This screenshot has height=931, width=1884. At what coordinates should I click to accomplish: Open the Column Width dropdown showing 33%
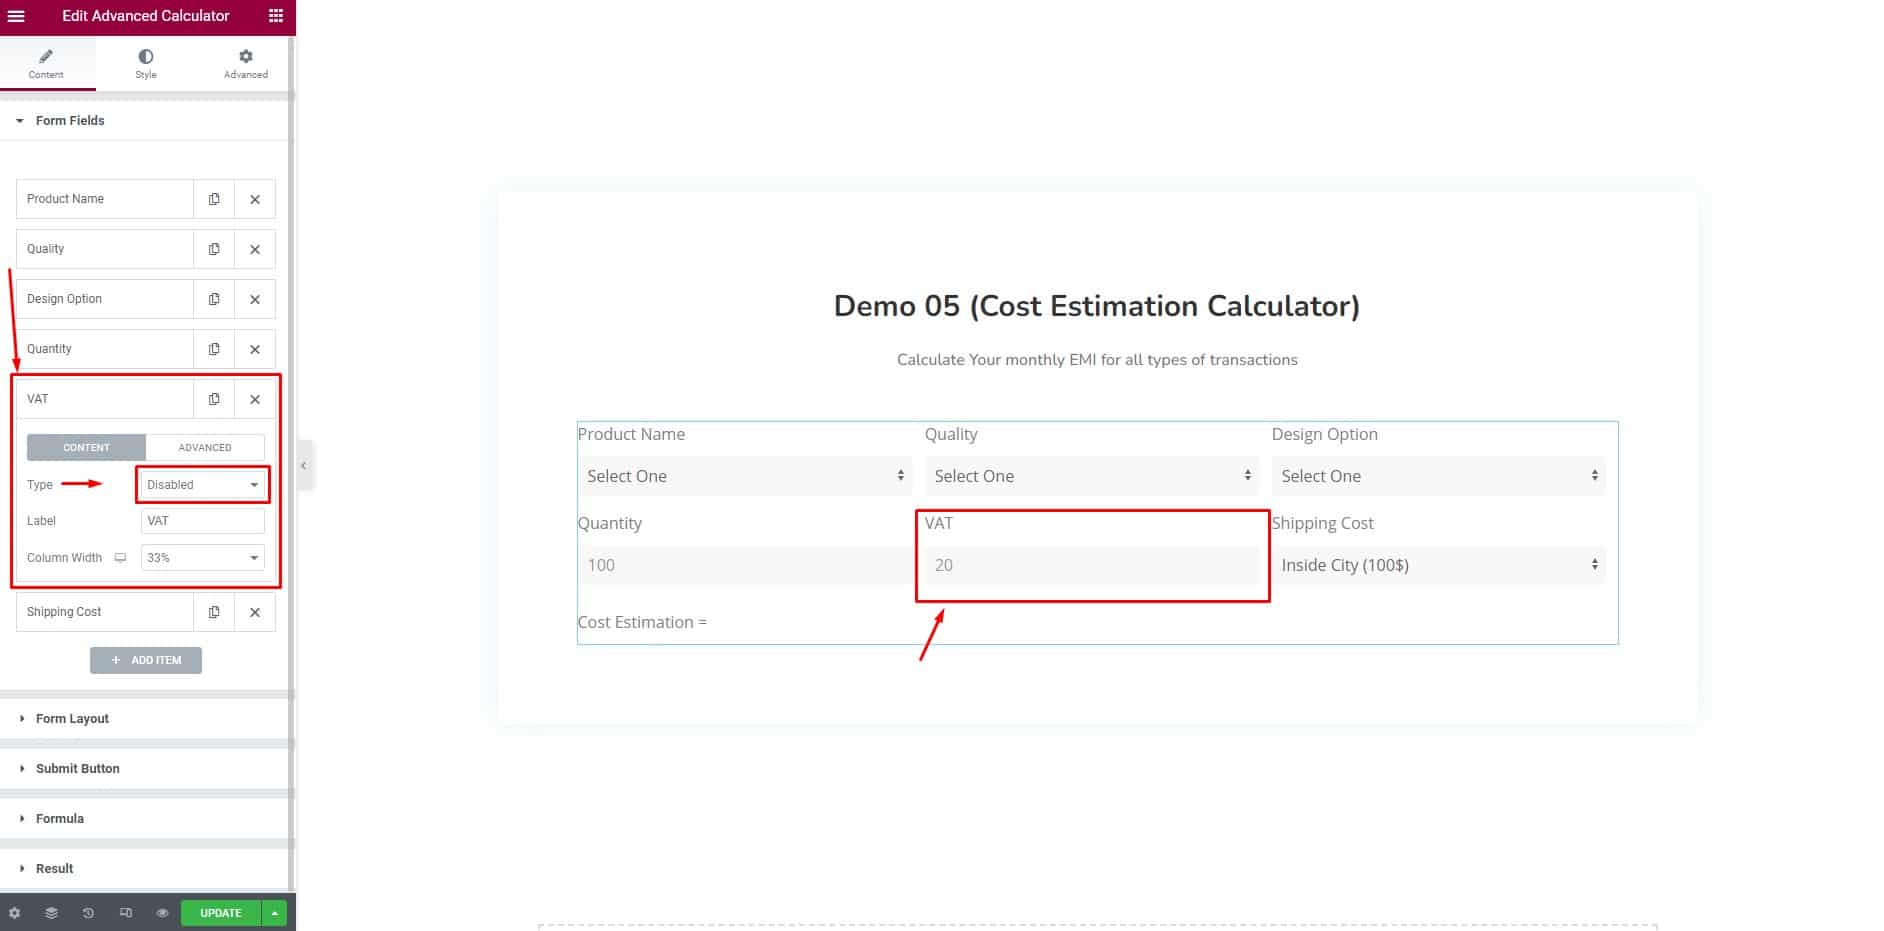(x=202, y=557)
